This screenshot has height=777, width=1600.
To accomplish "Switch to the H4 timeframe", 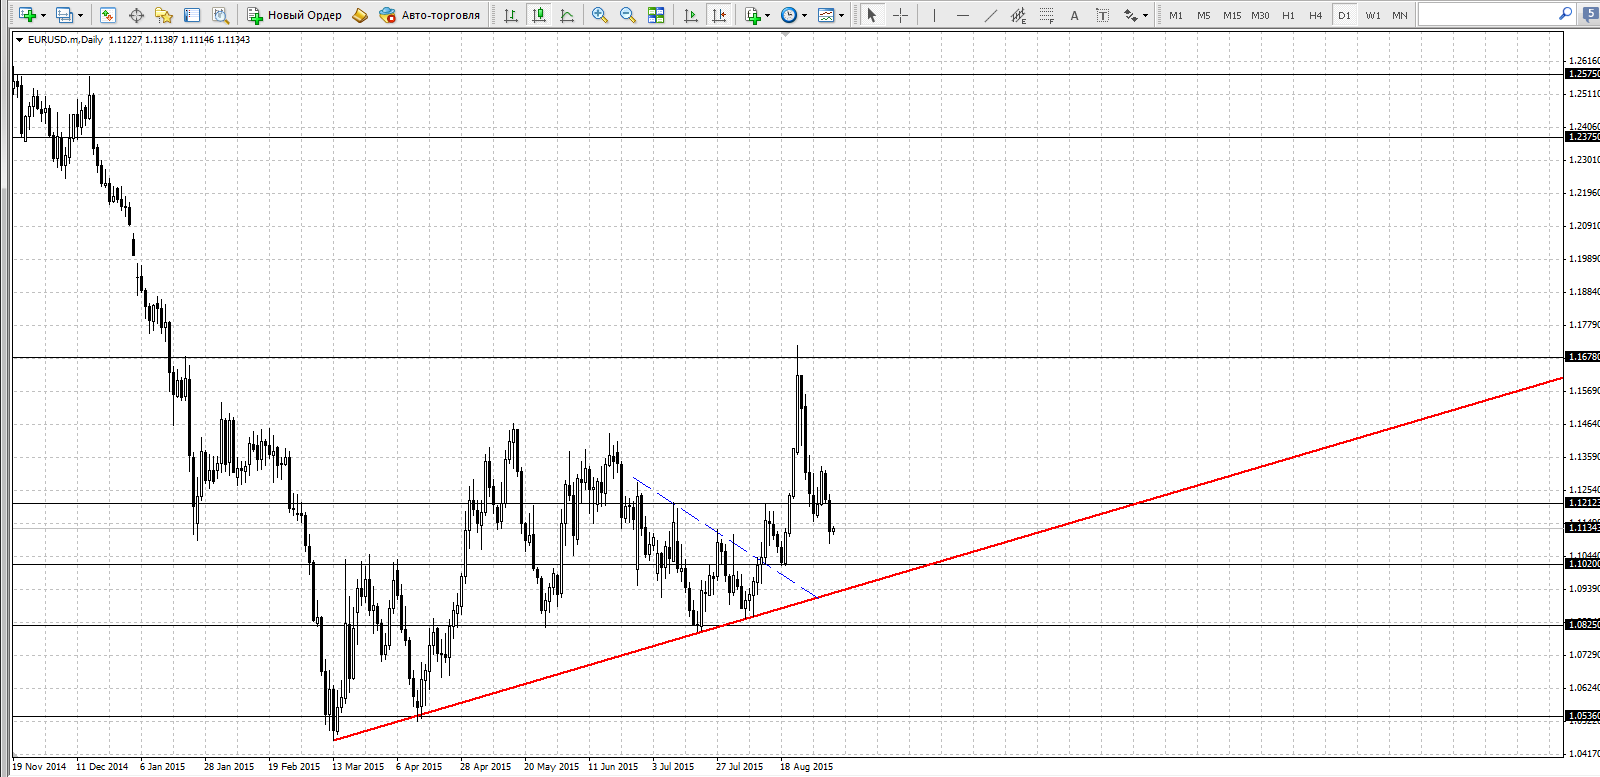I will 1316,15.
